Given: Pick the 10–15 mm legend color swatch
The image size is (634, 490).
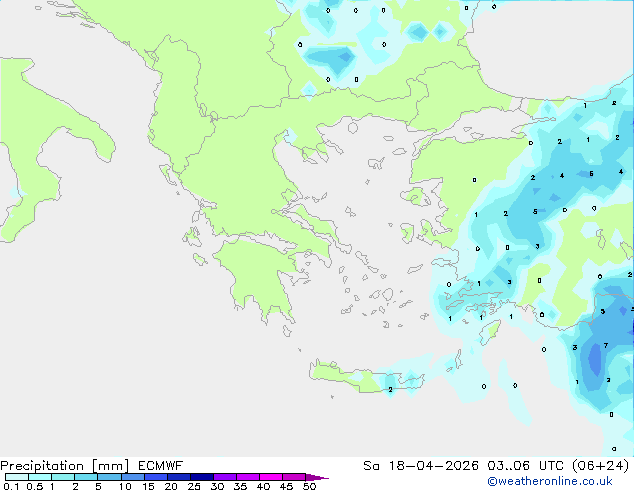Looking at the screenshot, I should pos(132,477).
